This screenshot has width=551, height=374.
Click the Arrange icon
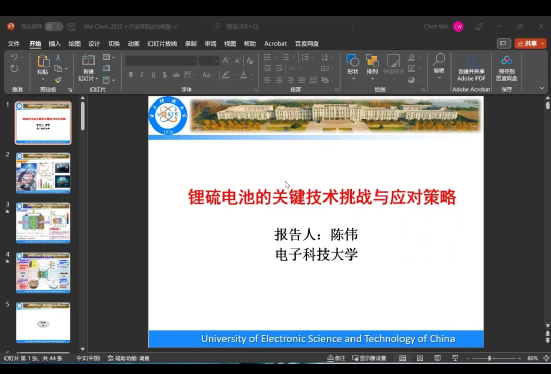tap(372, 60)
